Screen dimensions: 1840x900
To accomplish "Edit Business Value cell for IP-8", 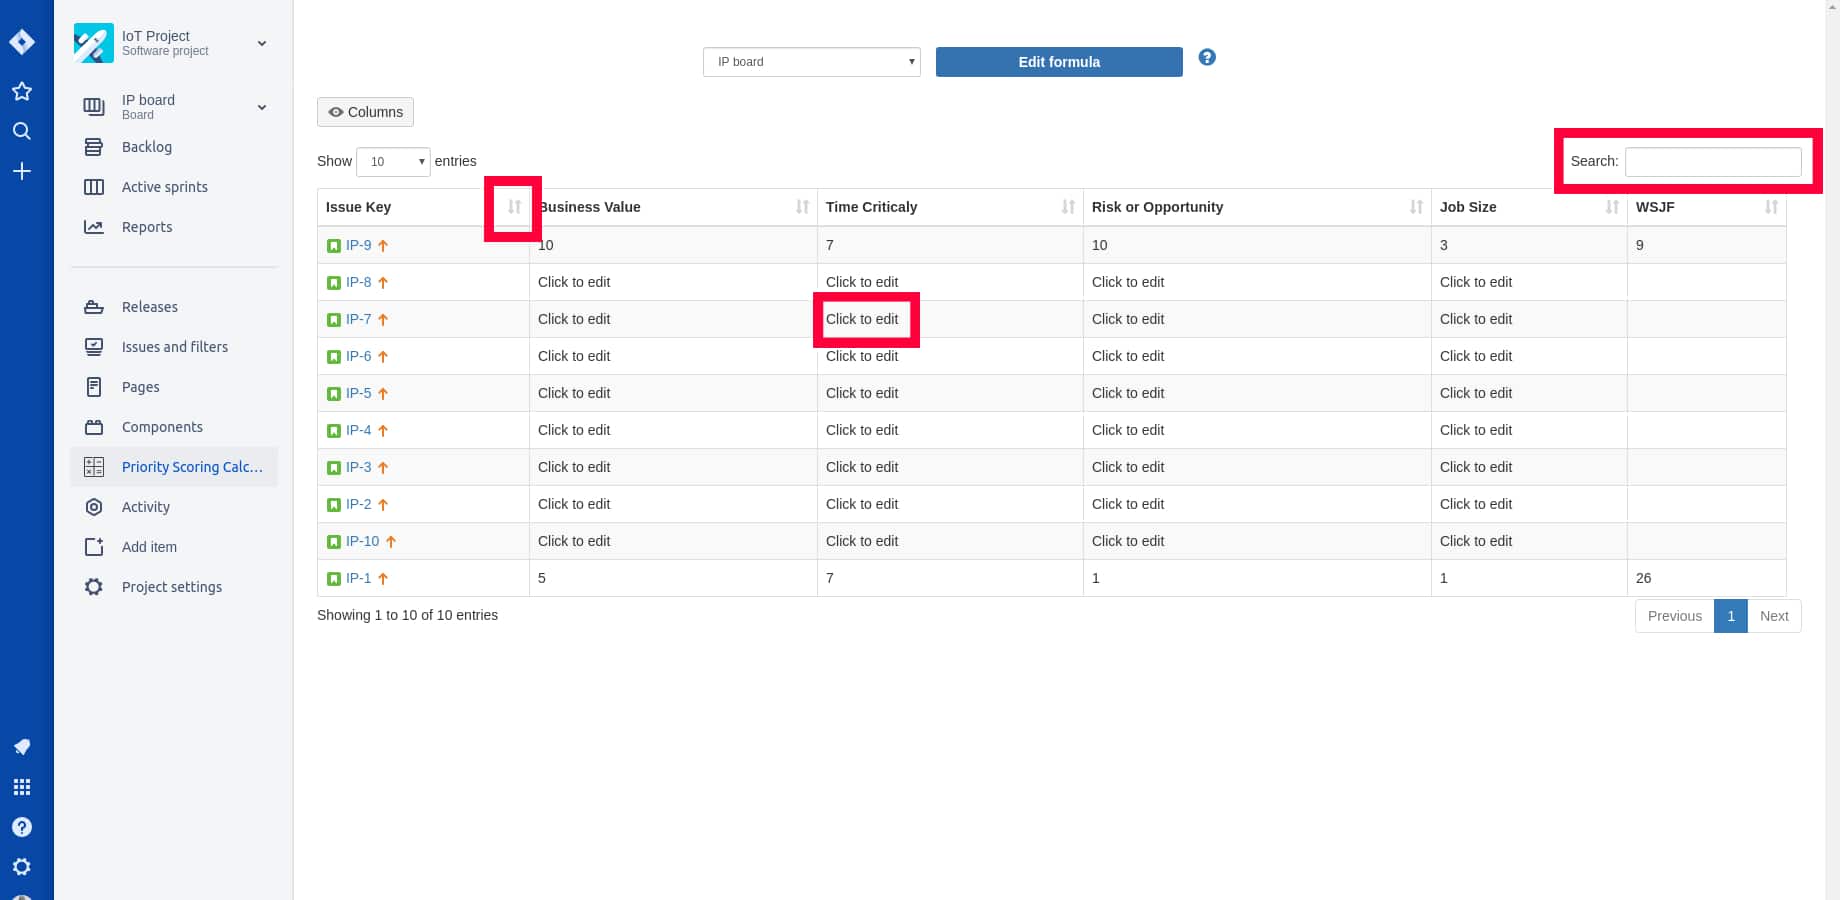I will click(574, 282).
